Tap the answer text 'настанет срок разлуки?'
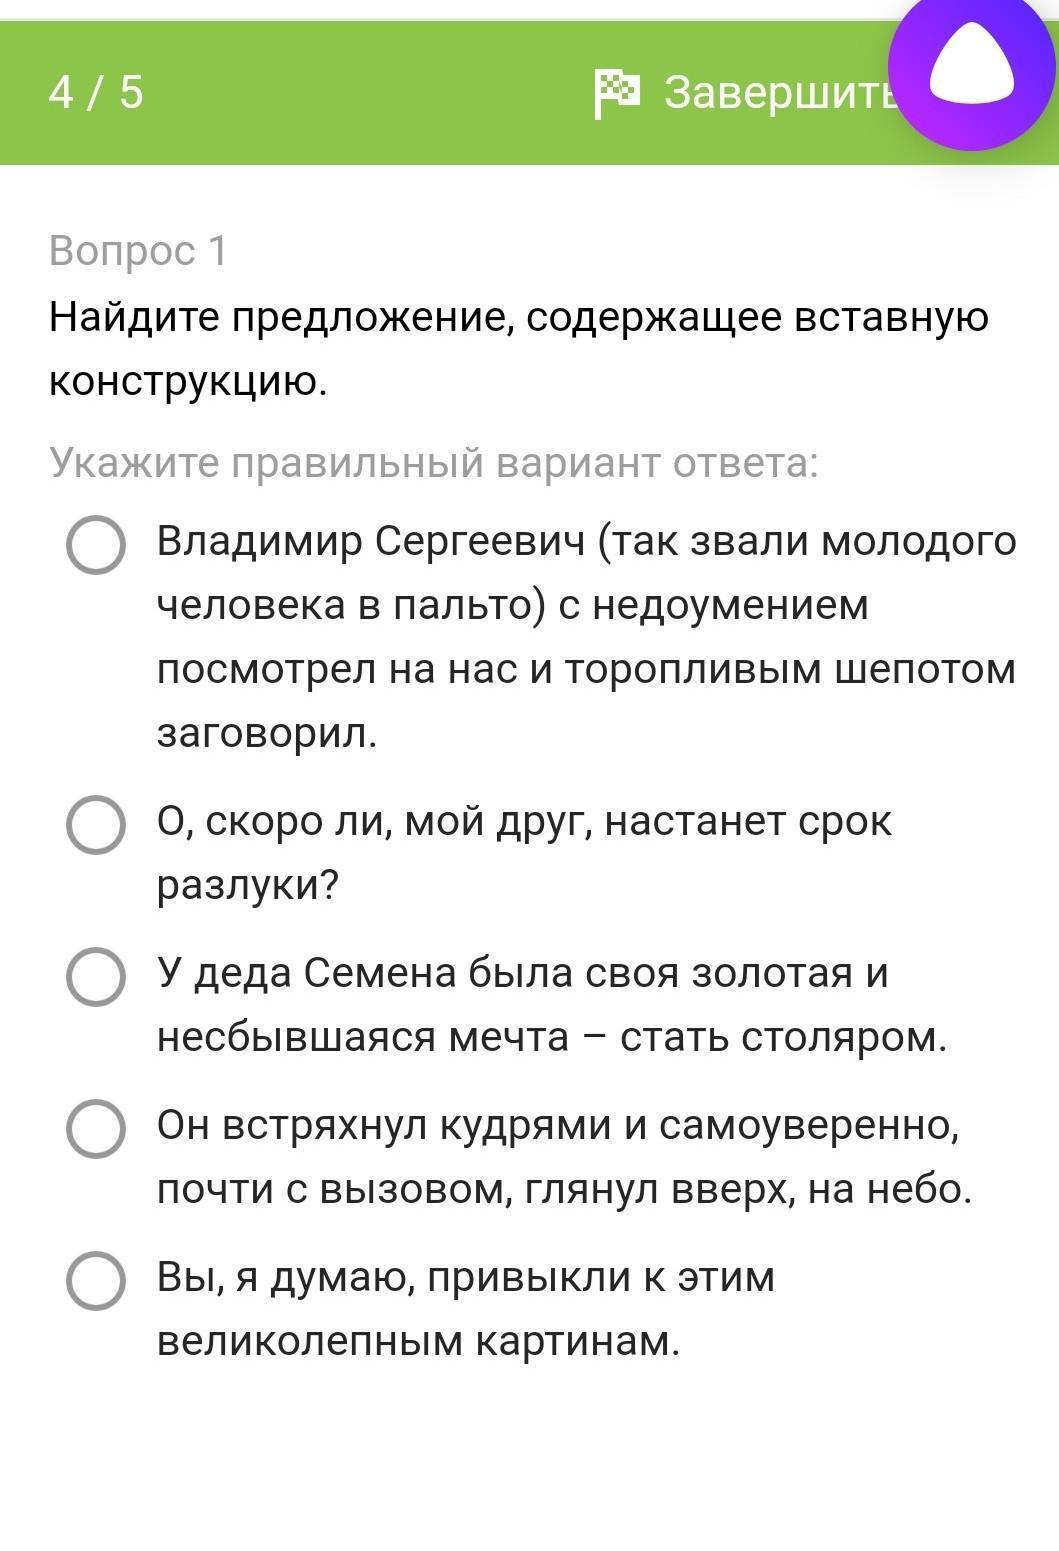Screen dimensions: 1059x1551 point(524,852)
